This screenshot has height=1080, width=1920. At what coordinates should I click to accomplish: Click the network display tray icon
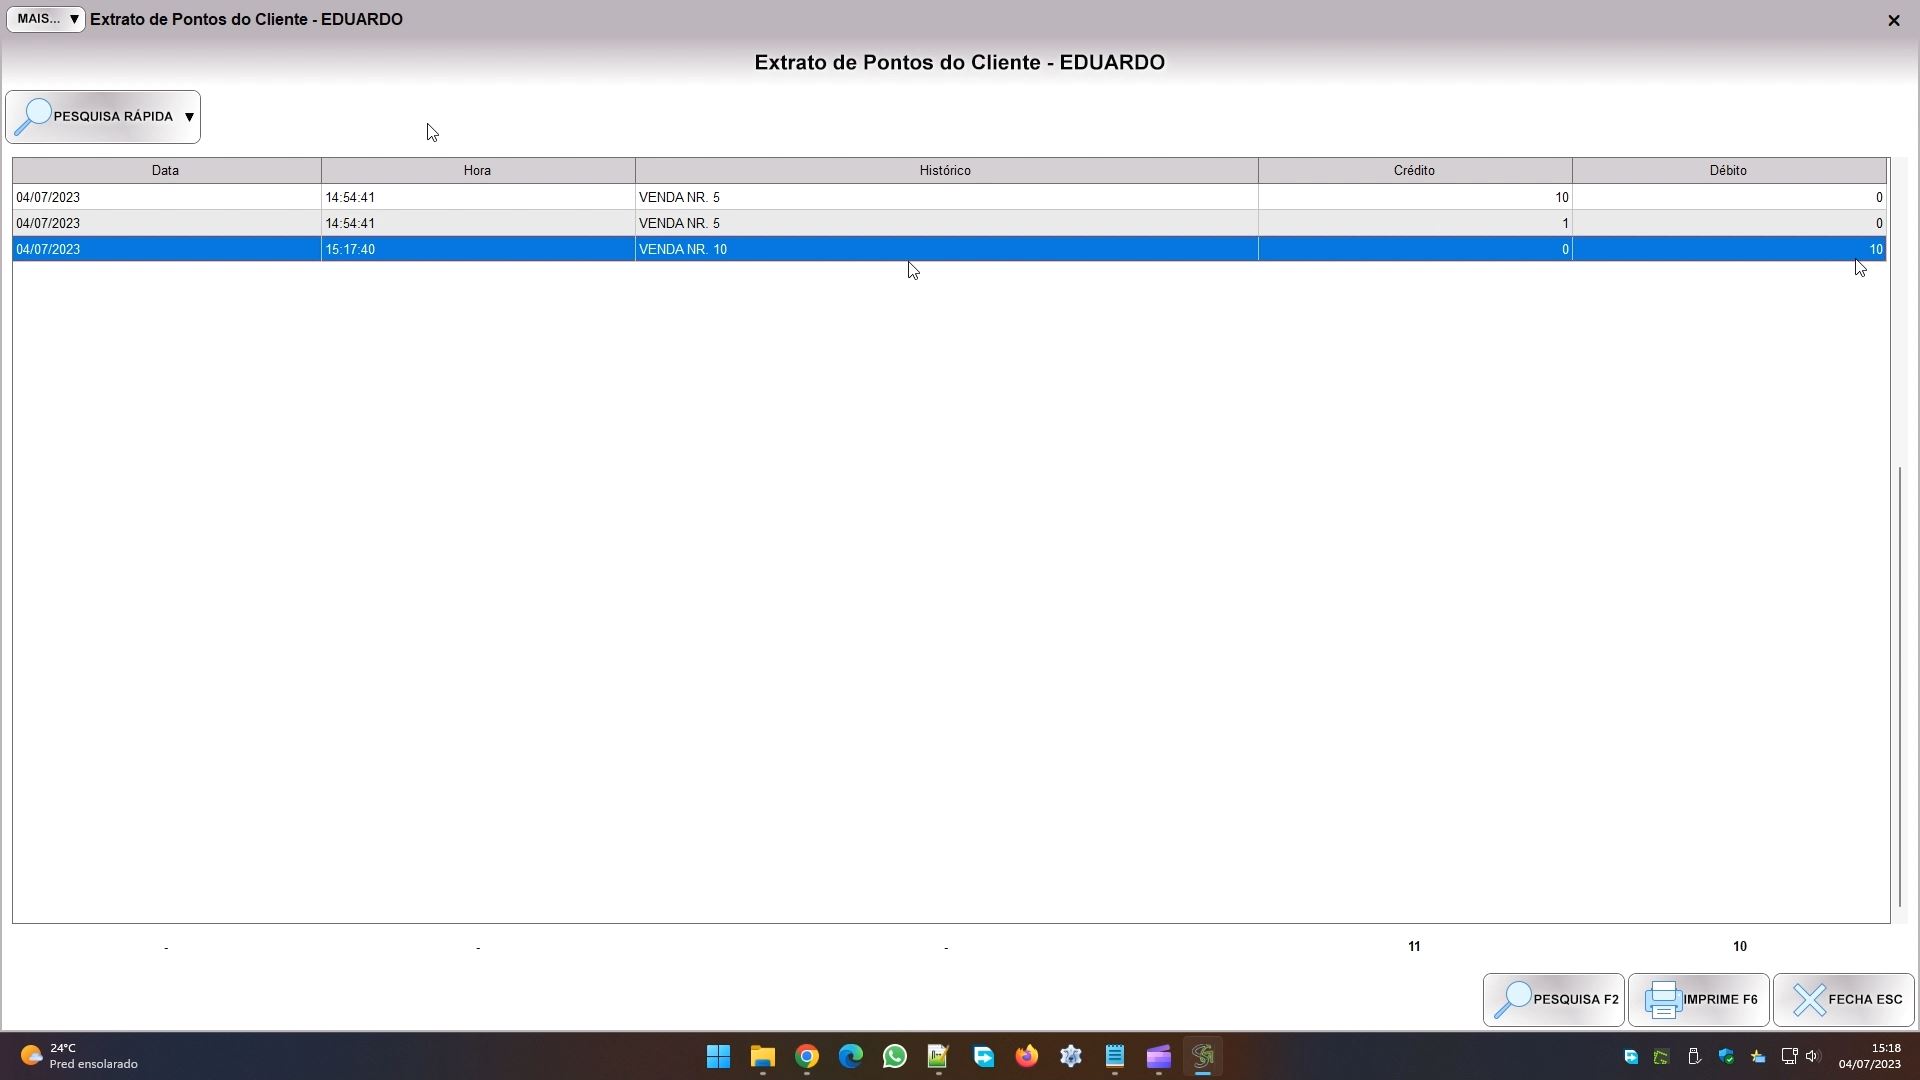click(x=1789, y=1057)
